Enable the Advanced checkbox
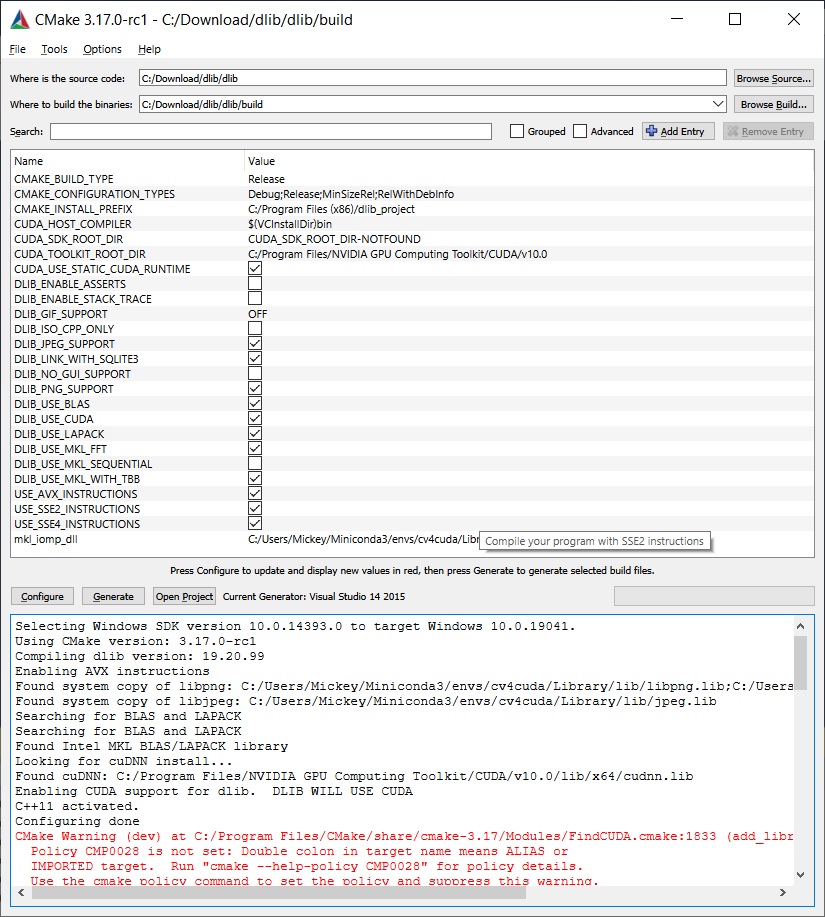The height and width of the screenshot is (917, 825). [x=581, y=131]
